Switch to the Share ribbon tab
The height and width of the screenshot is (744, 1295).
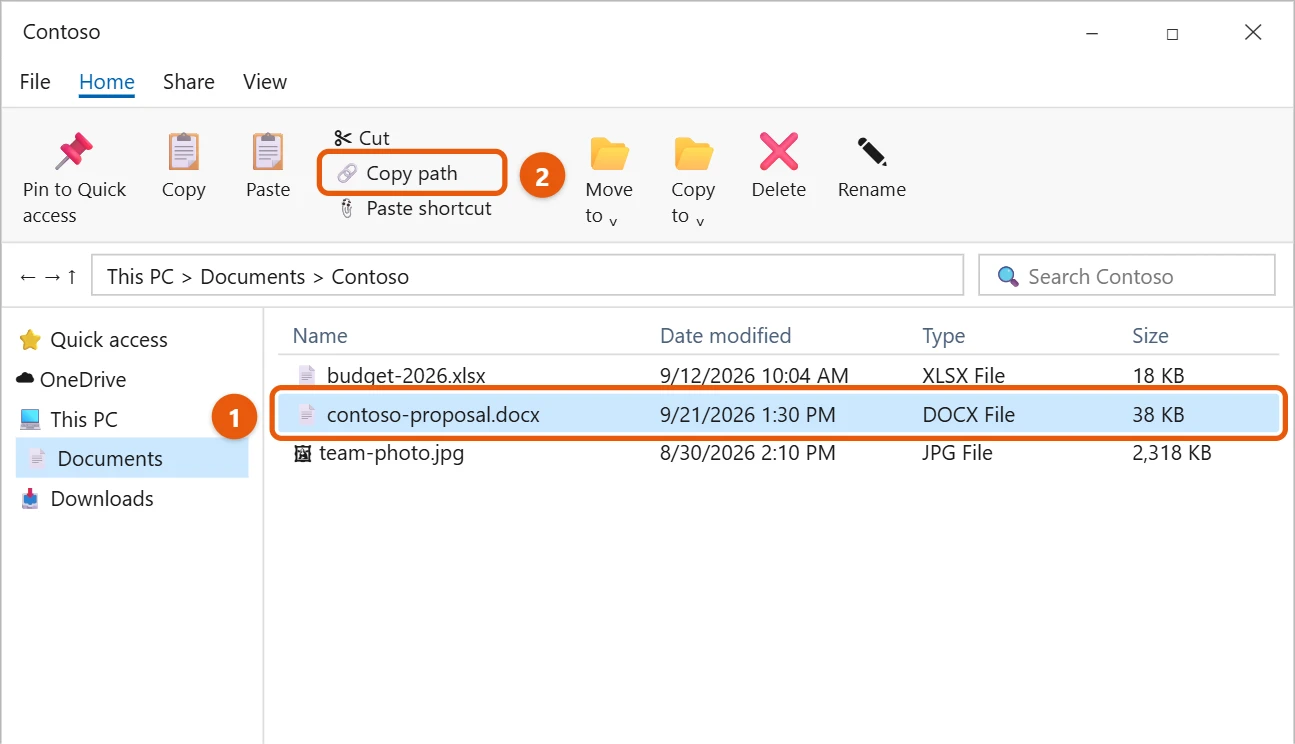[x=189, y=82]
